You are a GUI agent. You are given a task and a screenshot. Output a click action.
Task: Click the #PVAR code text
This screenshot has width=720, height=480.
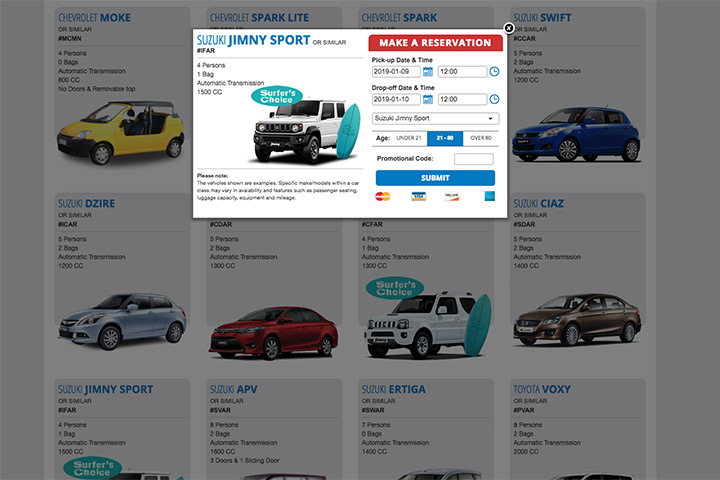click(524, 410)
